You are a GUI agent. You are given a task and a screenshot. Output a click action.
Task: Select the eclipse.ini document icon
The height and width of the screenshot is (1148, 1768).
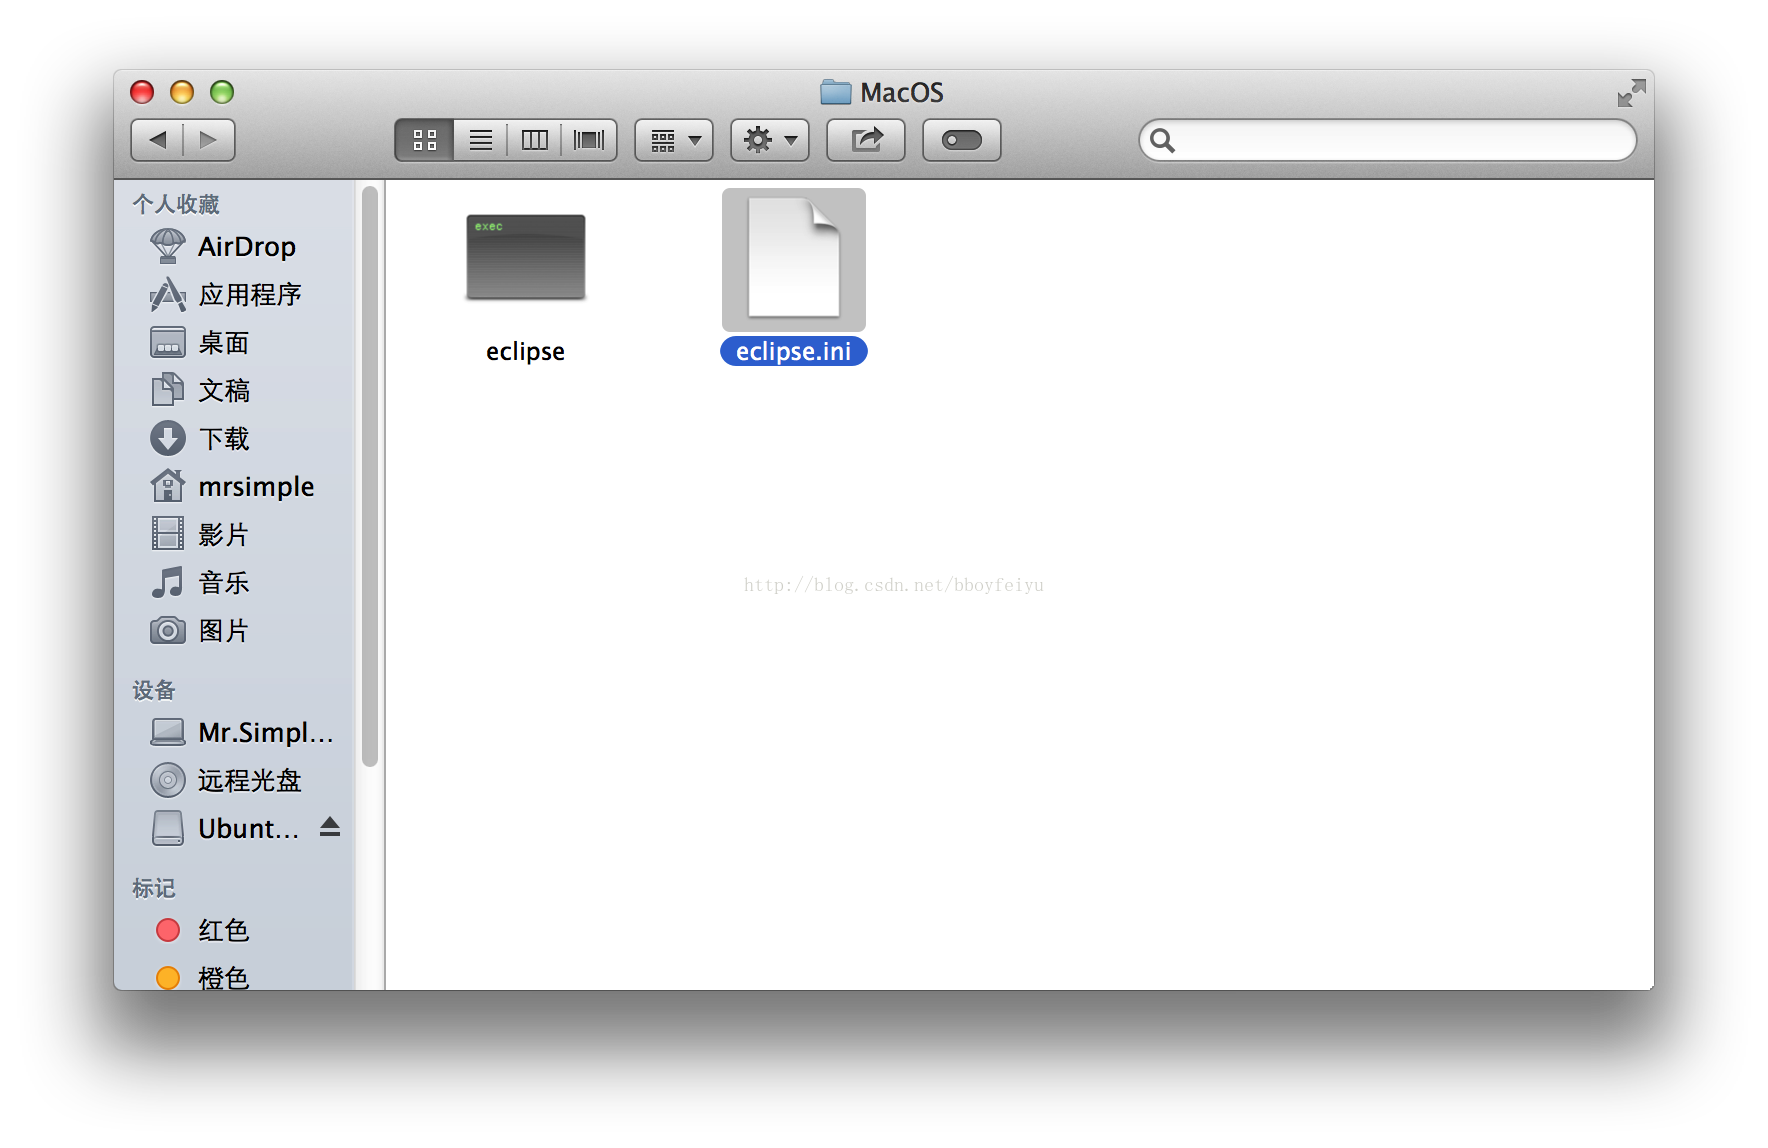[794, 258]
